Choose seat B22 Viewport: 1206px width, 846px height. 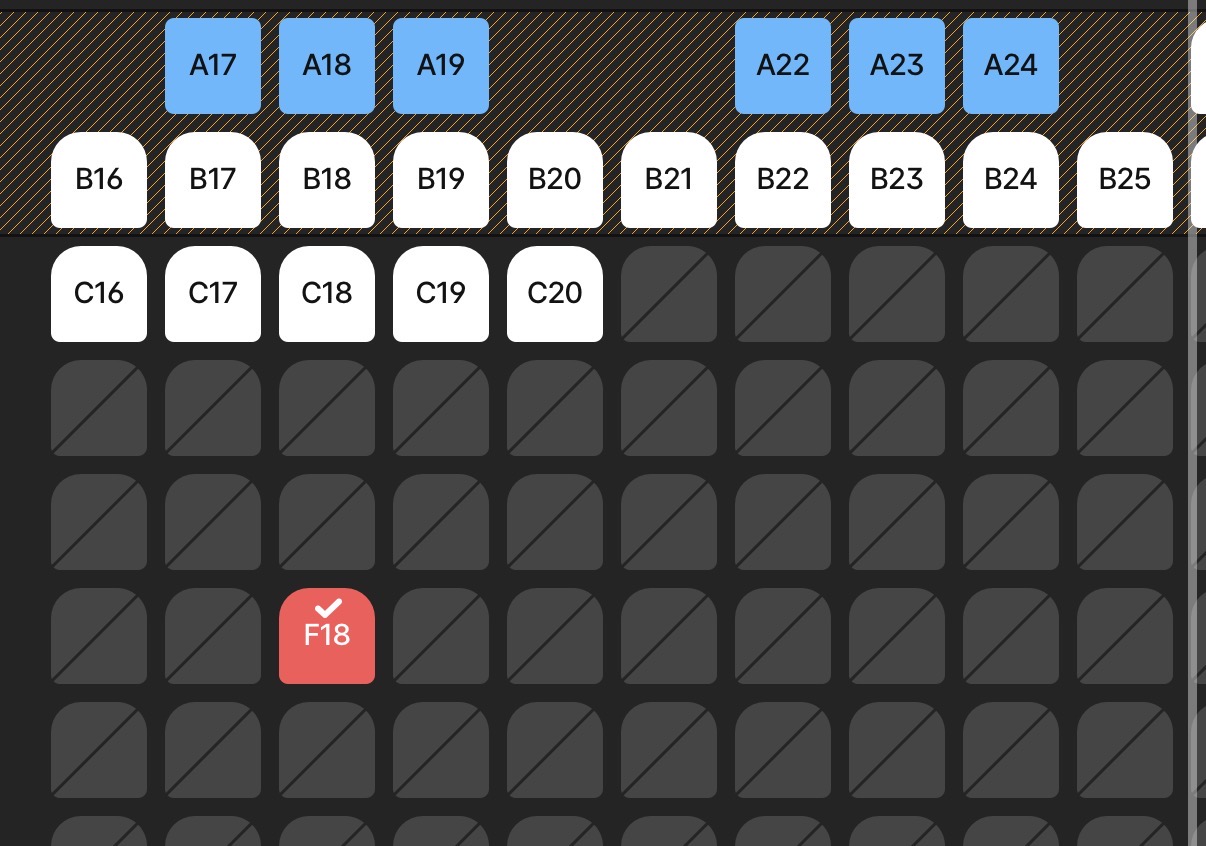(783, 180)
